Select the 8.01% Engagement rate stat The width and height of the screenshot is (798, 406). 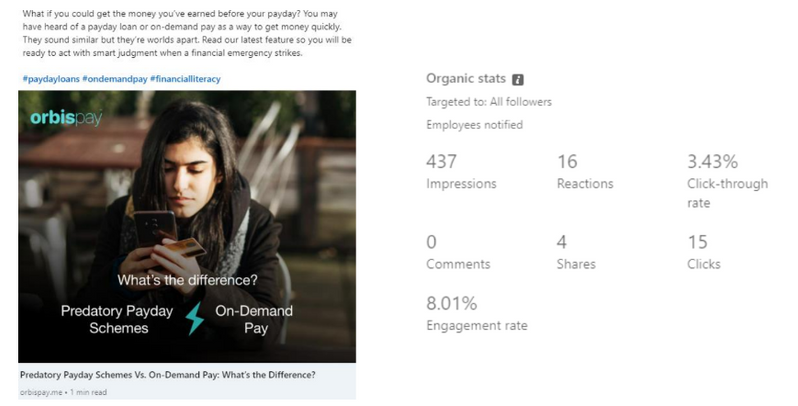point(477,314)
